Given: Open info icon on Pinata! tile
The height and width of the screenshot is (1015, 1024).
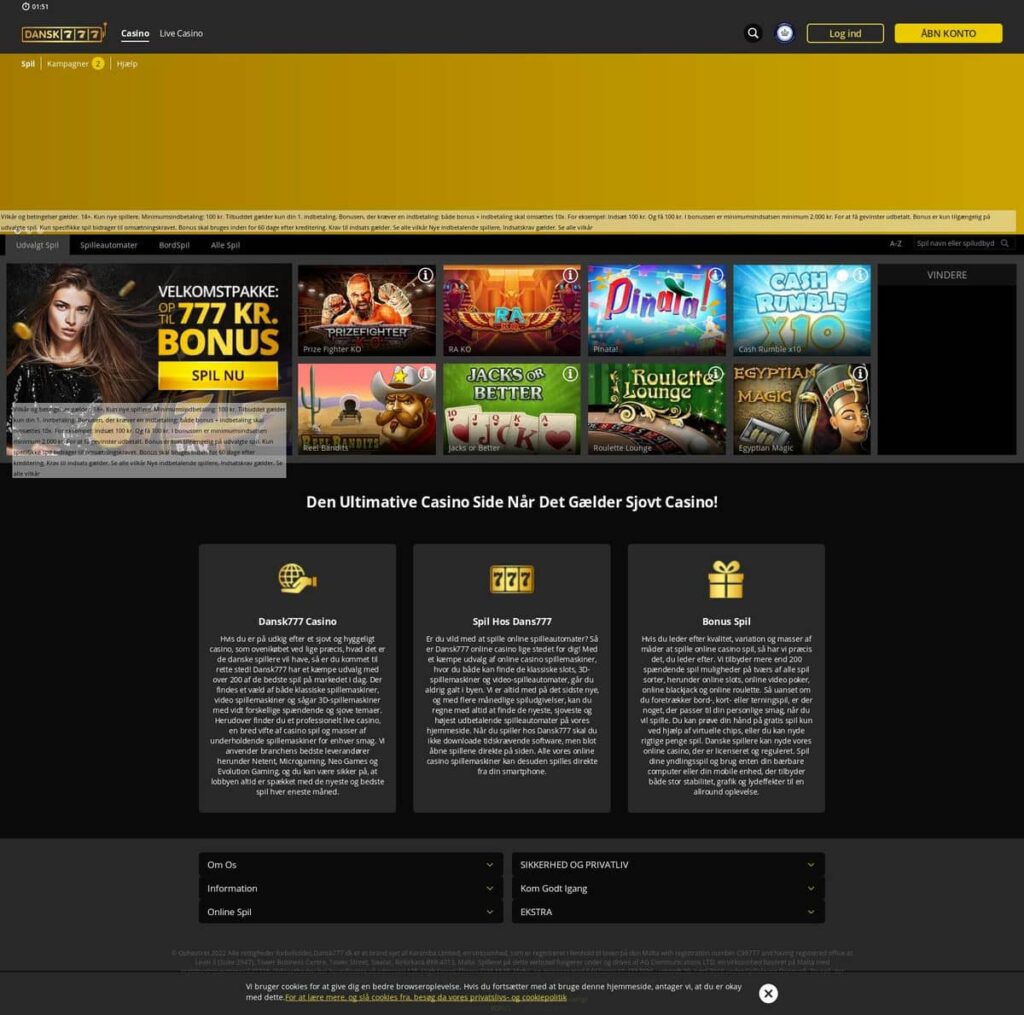Looking at the screenshot, I should (x=715, y=275).
